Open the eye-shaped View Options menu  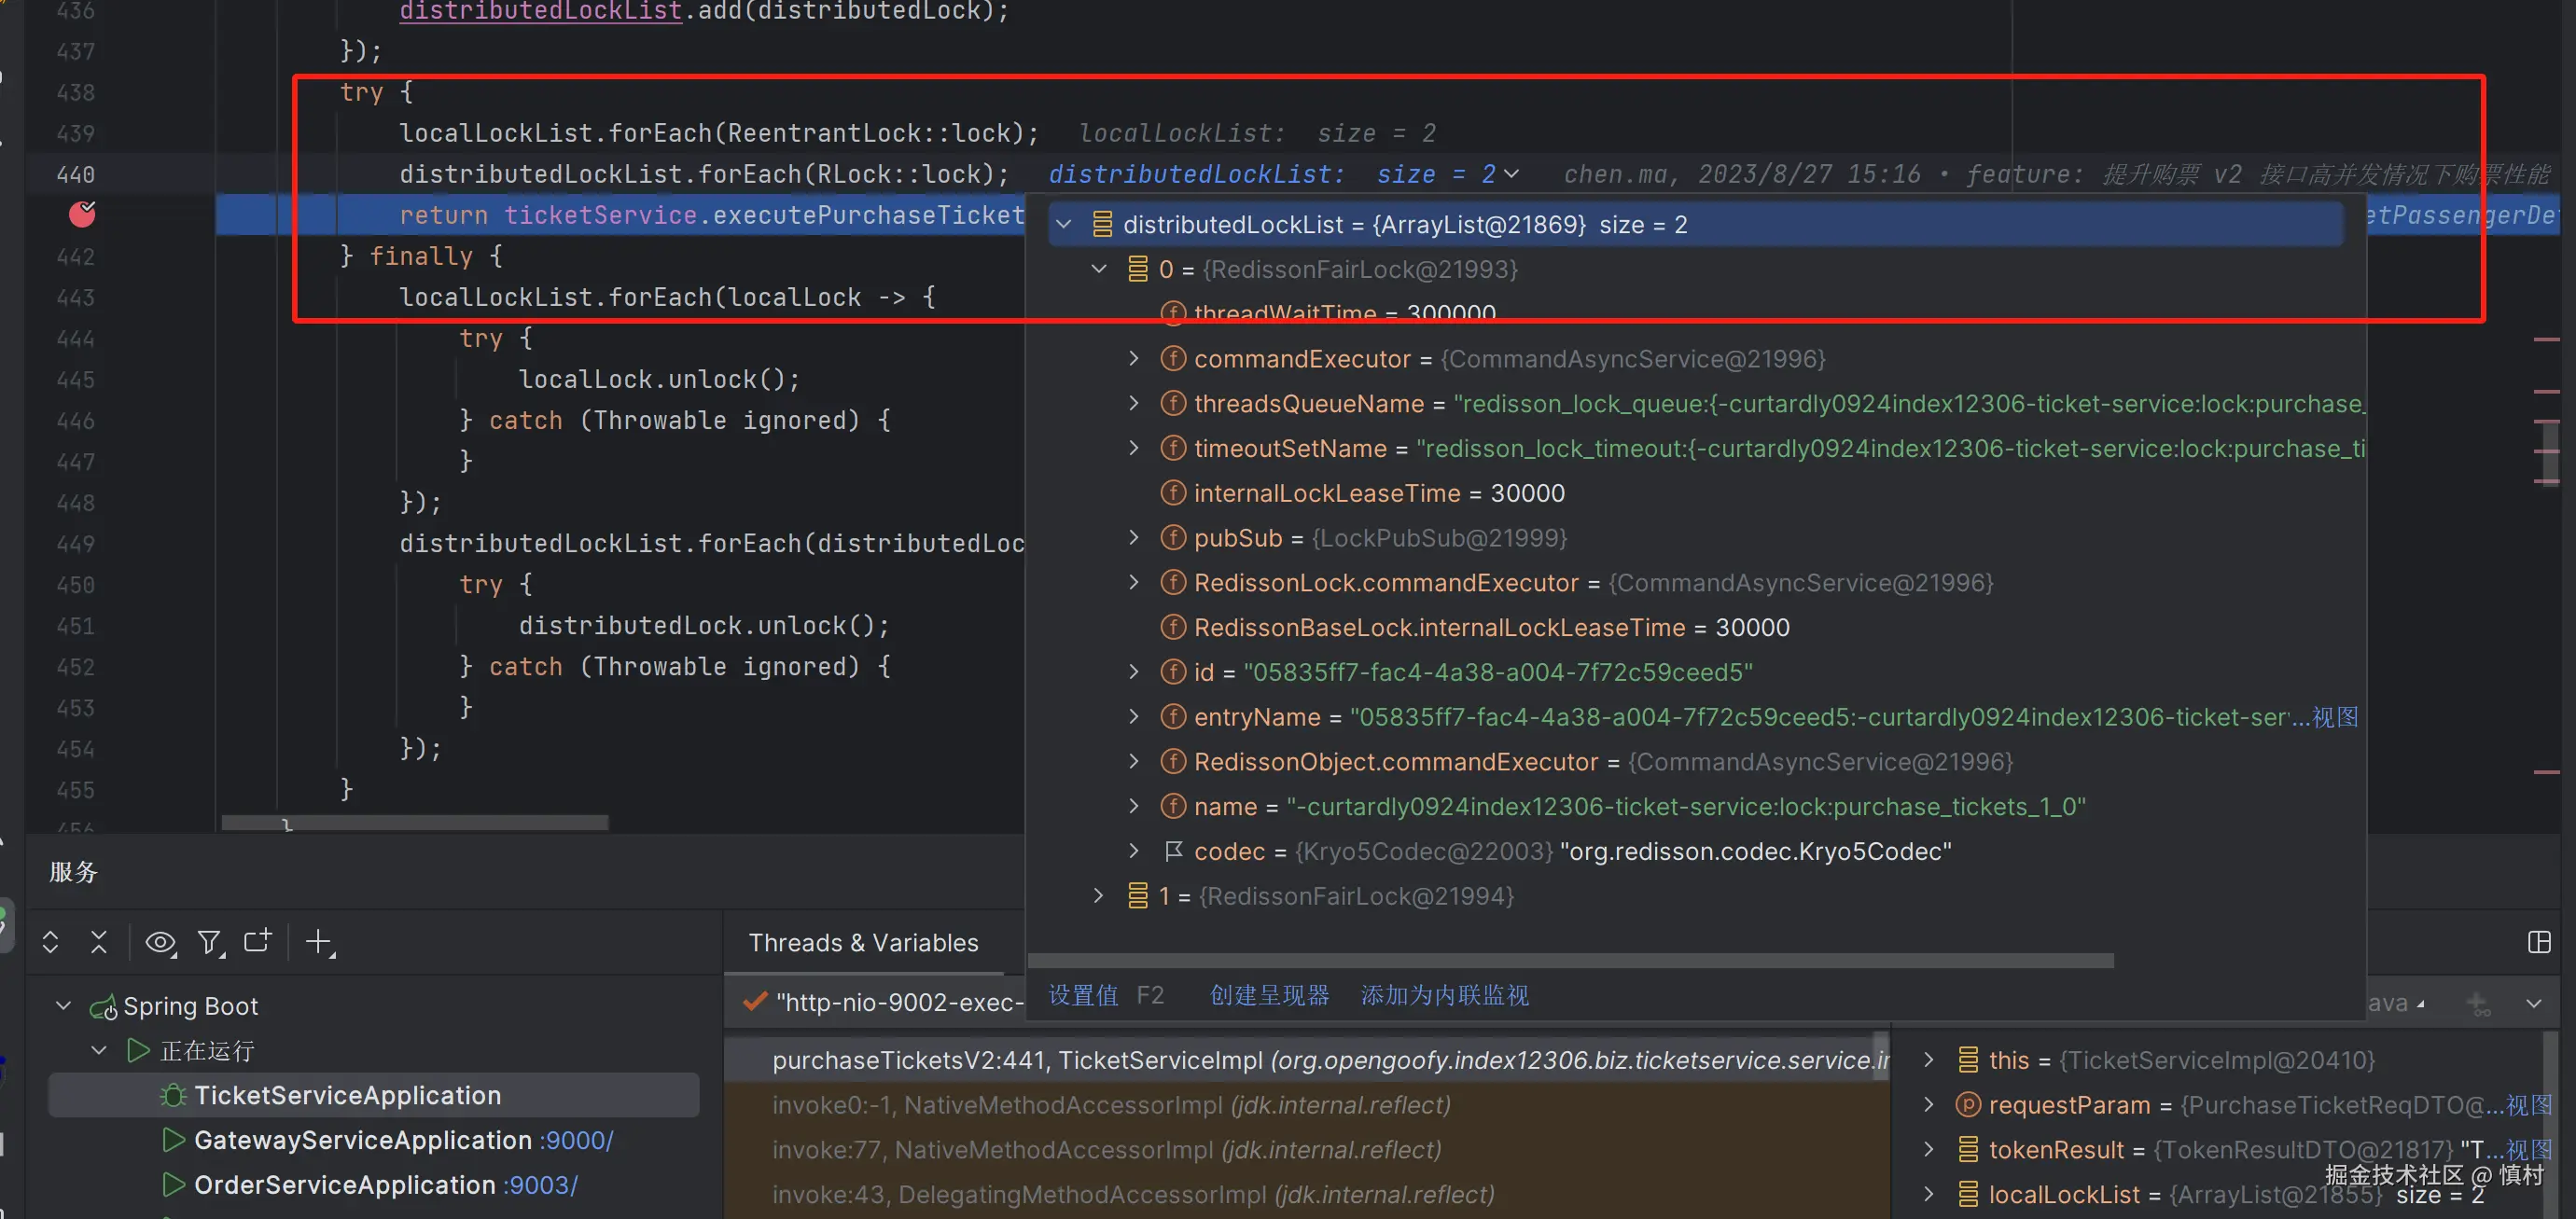[160, 942]
